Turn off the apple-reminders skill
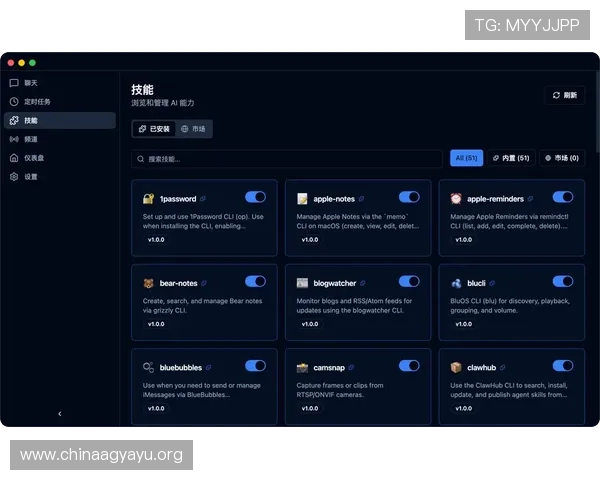 coord(563,197)
